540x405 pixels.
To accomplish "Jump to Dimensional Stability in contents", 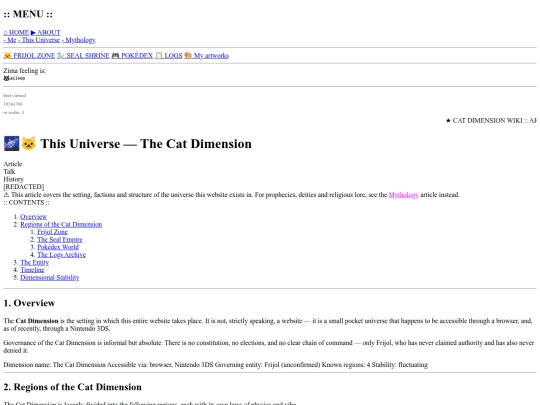I will 50,277.
